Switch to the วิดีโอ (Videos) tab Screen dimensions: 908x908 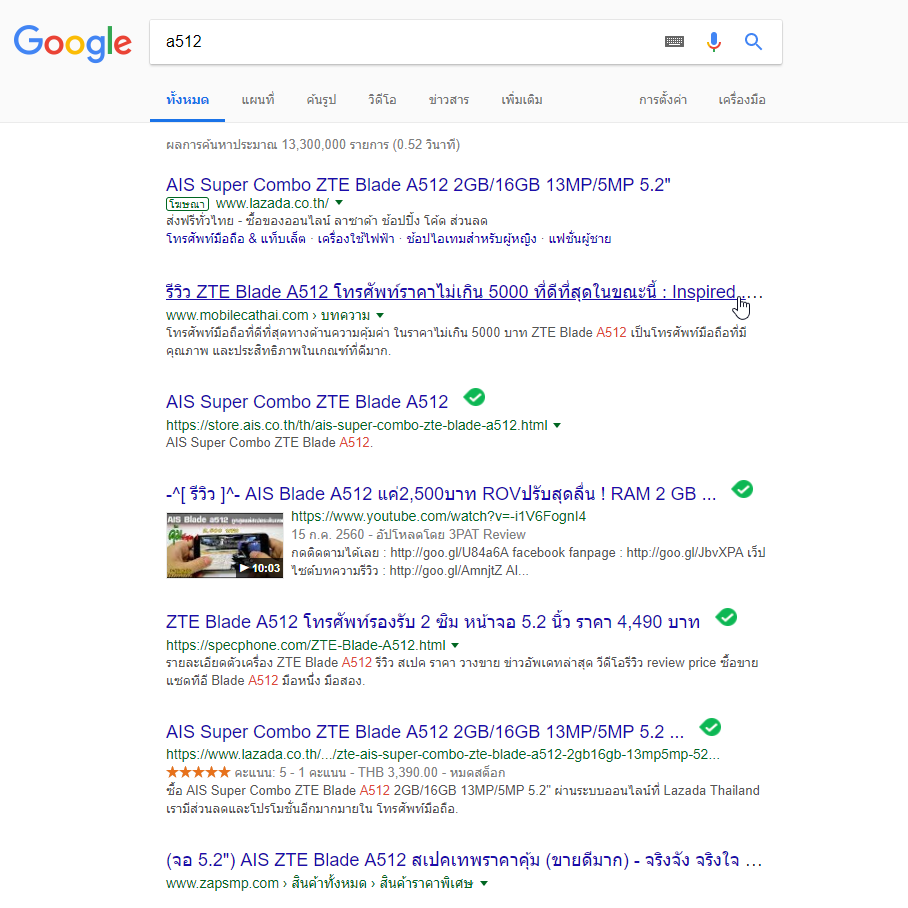382,100
